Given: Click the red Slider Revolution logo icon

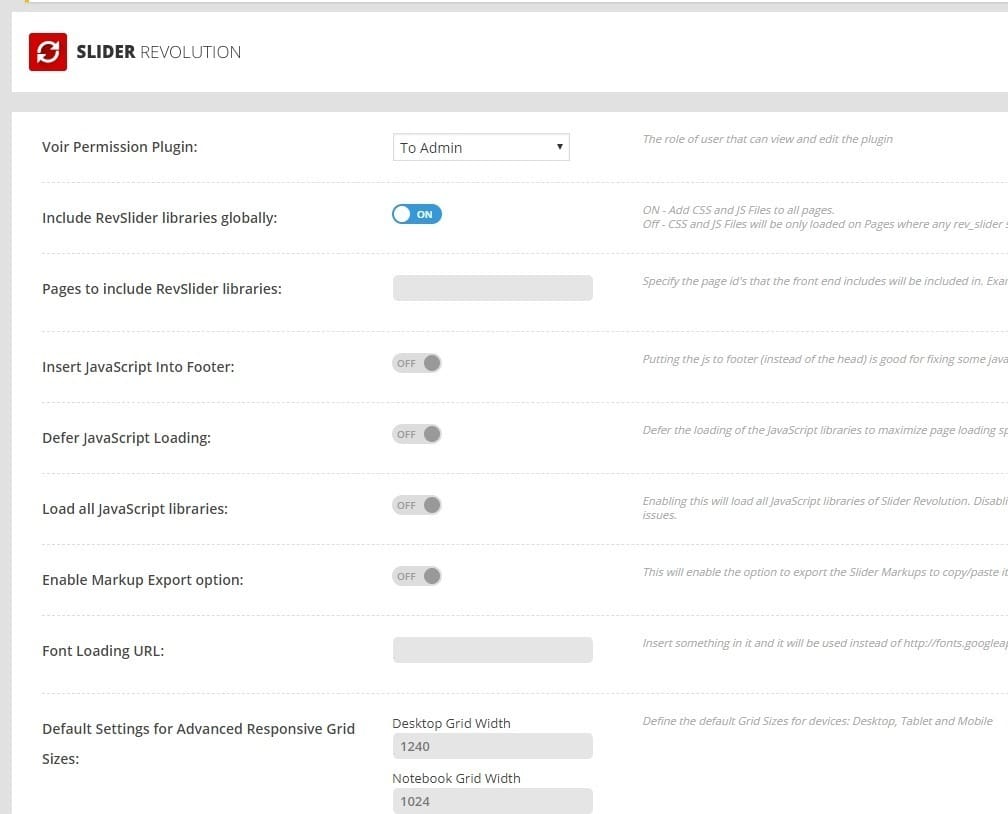Looking at the screenshot, I should point(48,52).
